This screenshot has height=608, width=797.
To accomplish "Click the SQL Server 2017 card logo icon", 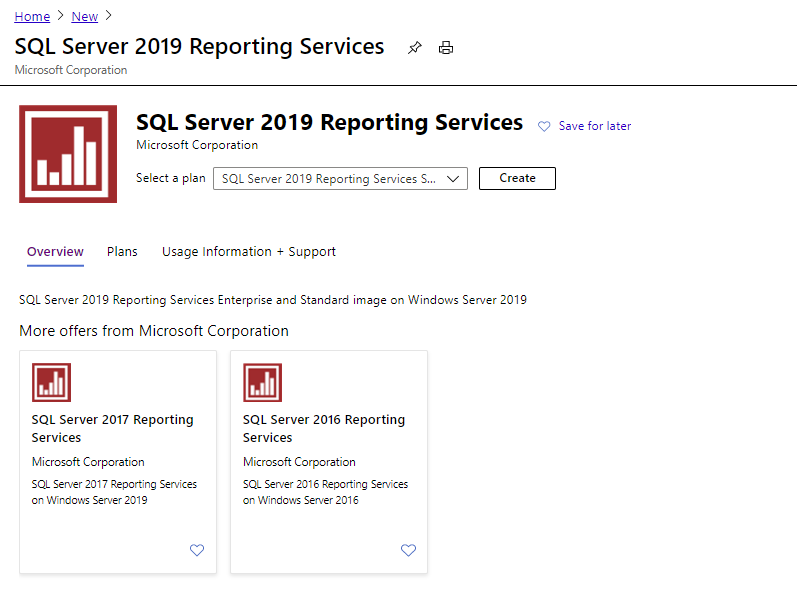I will 51,382.
